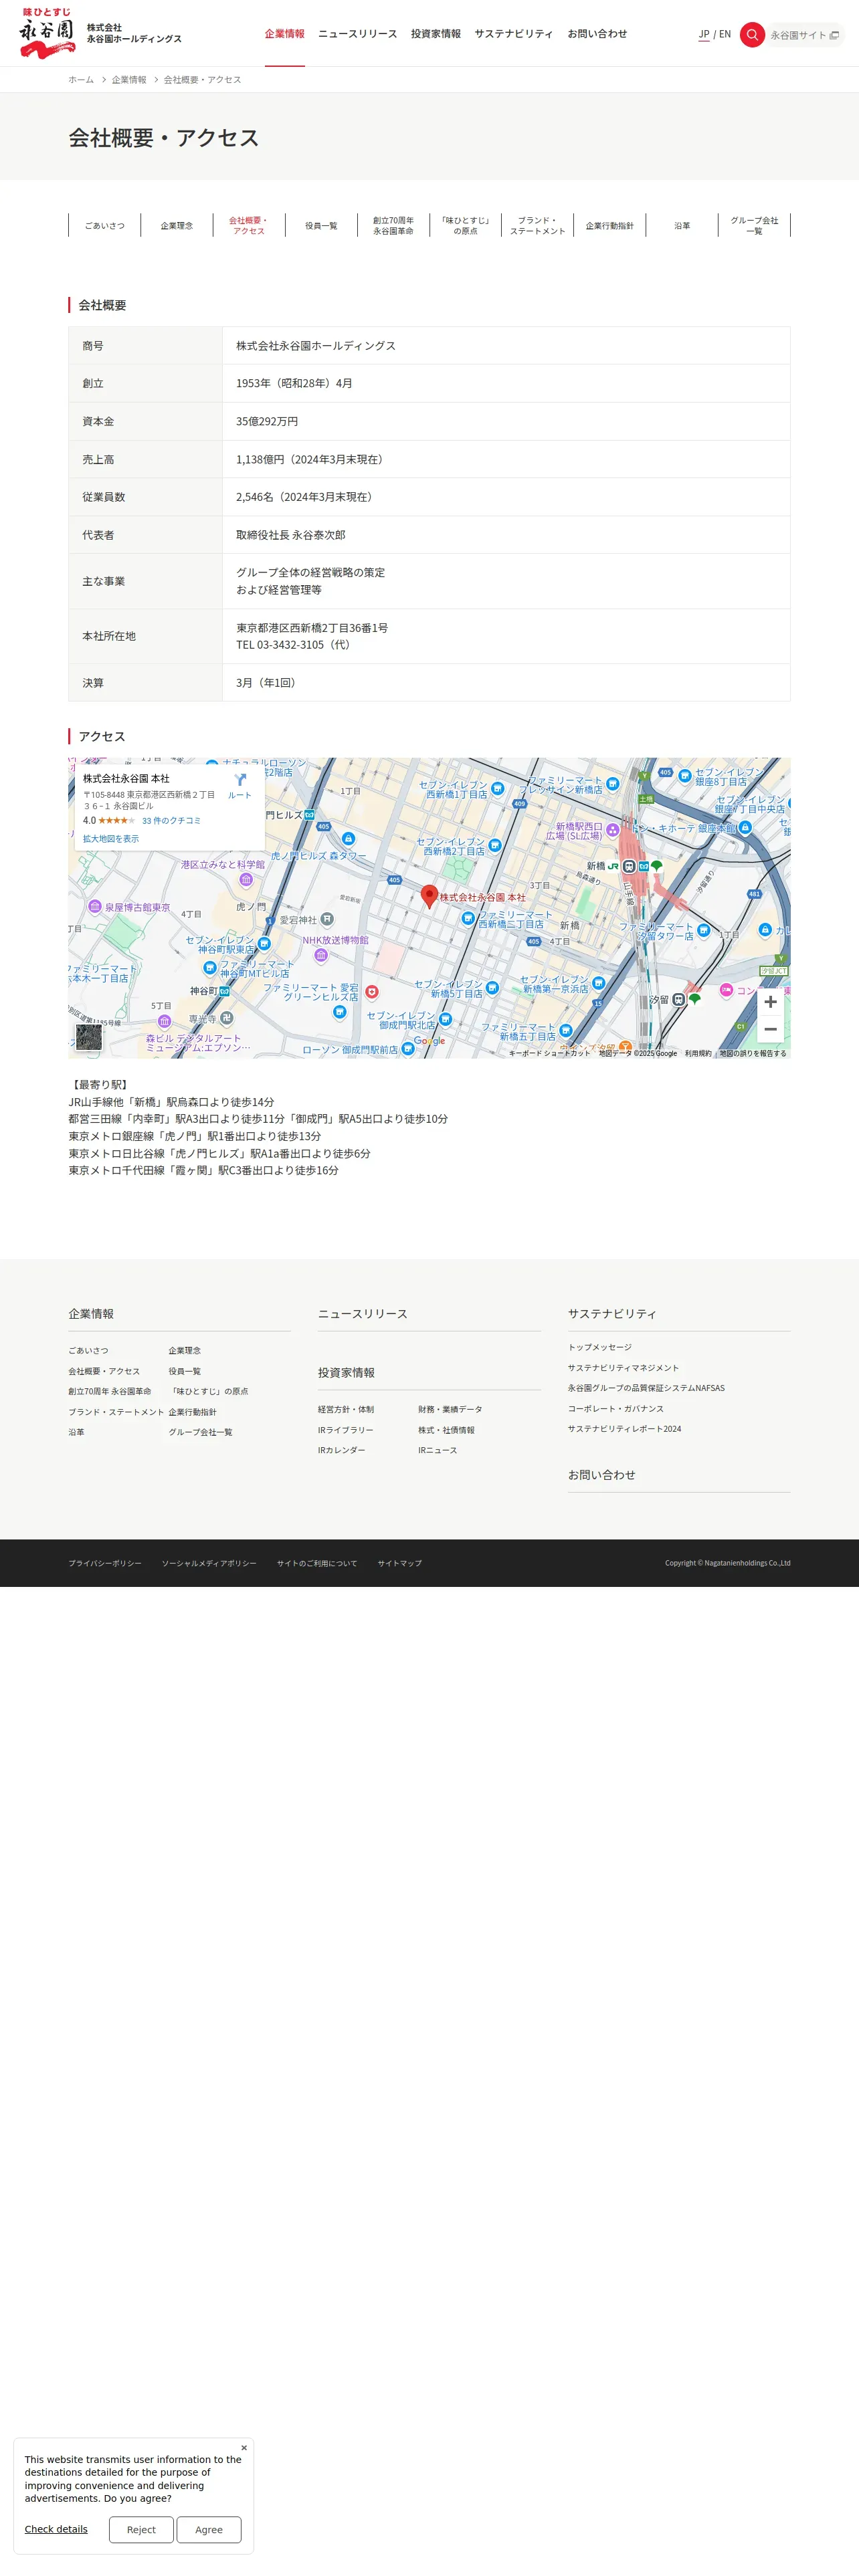Viewport: 859px width, 2576px height.
Task: Click Agree on consent banner
Action: pos(209,2529)
